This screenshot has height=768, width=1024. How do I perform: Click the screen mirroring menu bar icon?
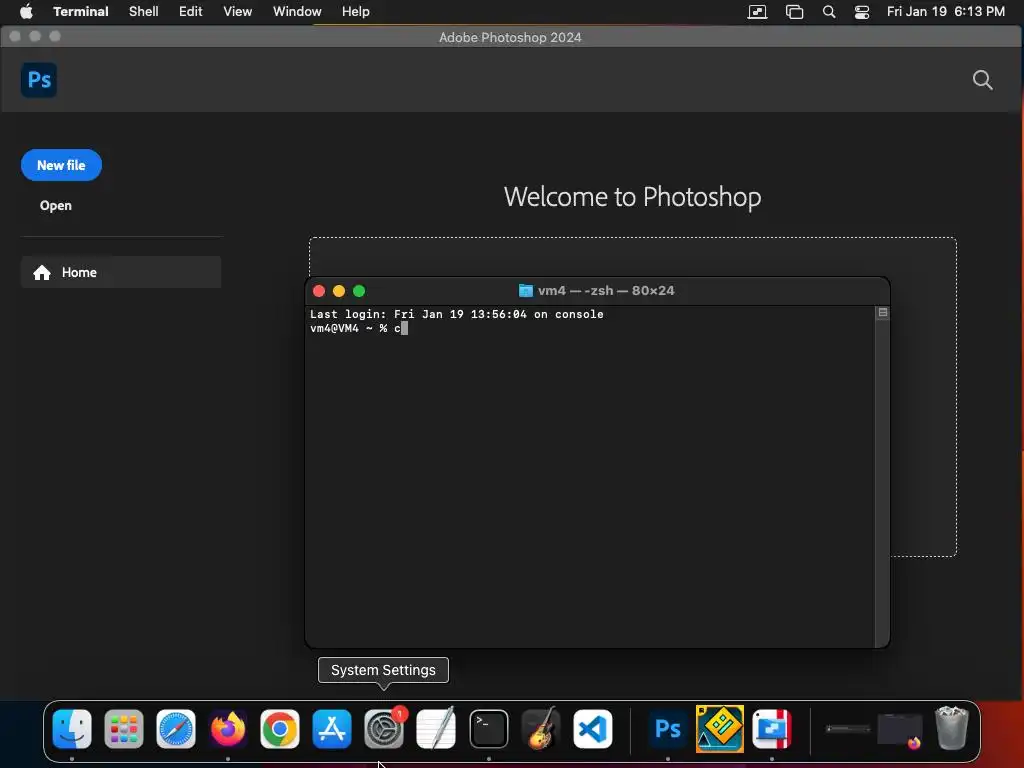pos(758,12)
